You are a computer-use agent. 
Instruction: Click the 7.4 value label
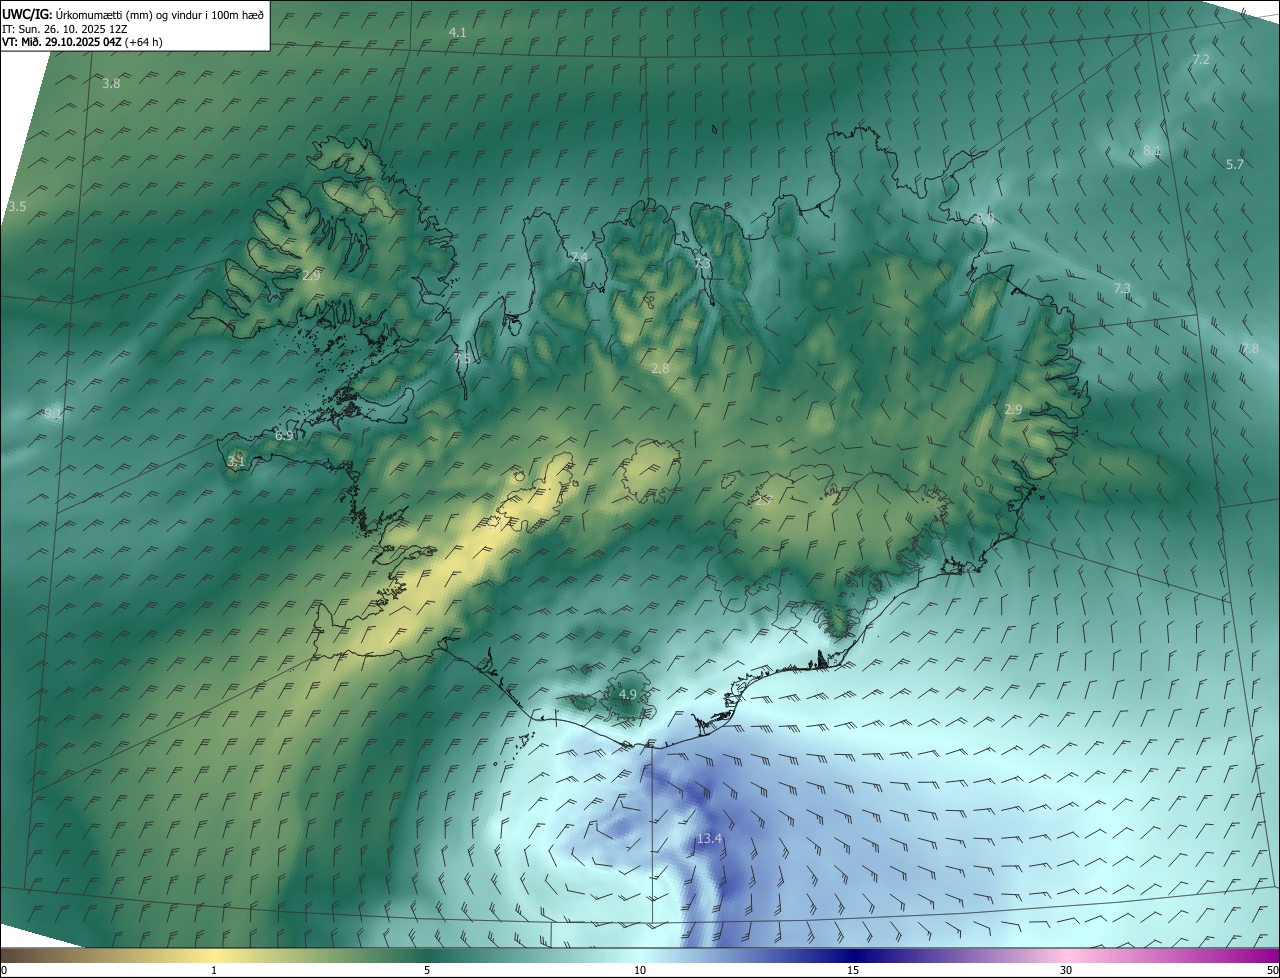(x=579, y=258)
